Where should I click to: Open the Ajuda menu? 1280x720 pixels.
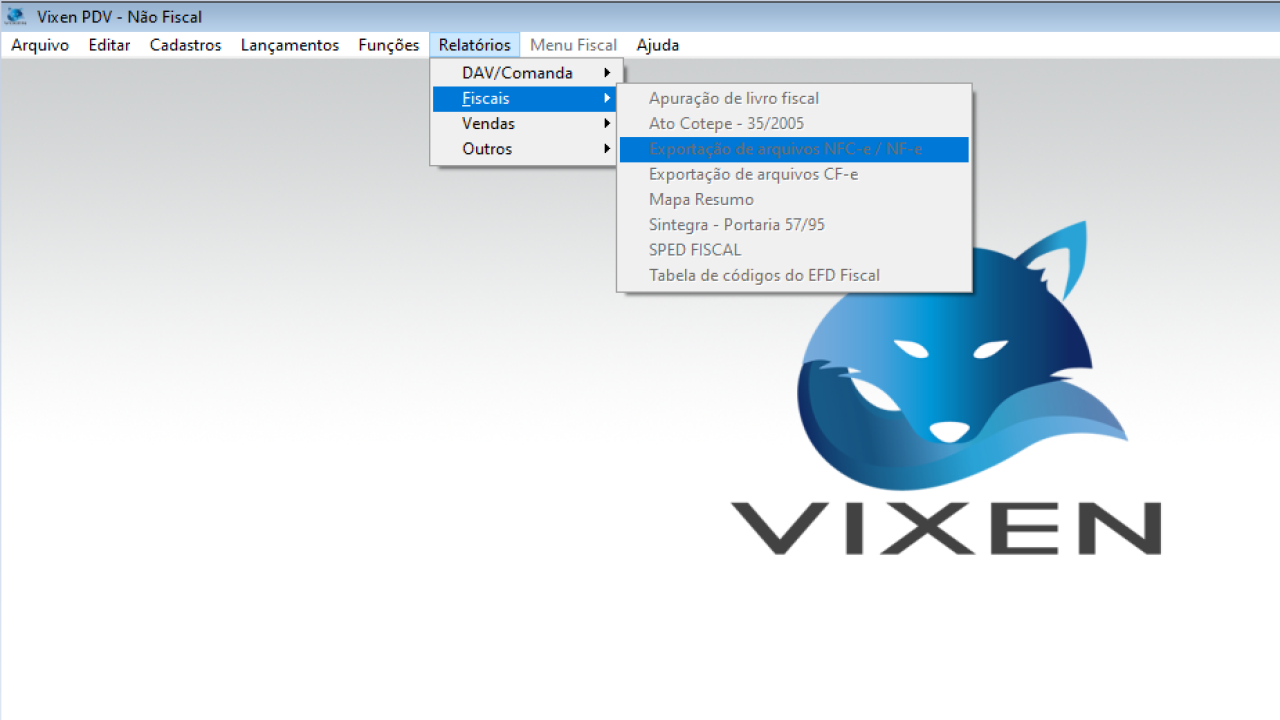[x=657, y=45]
